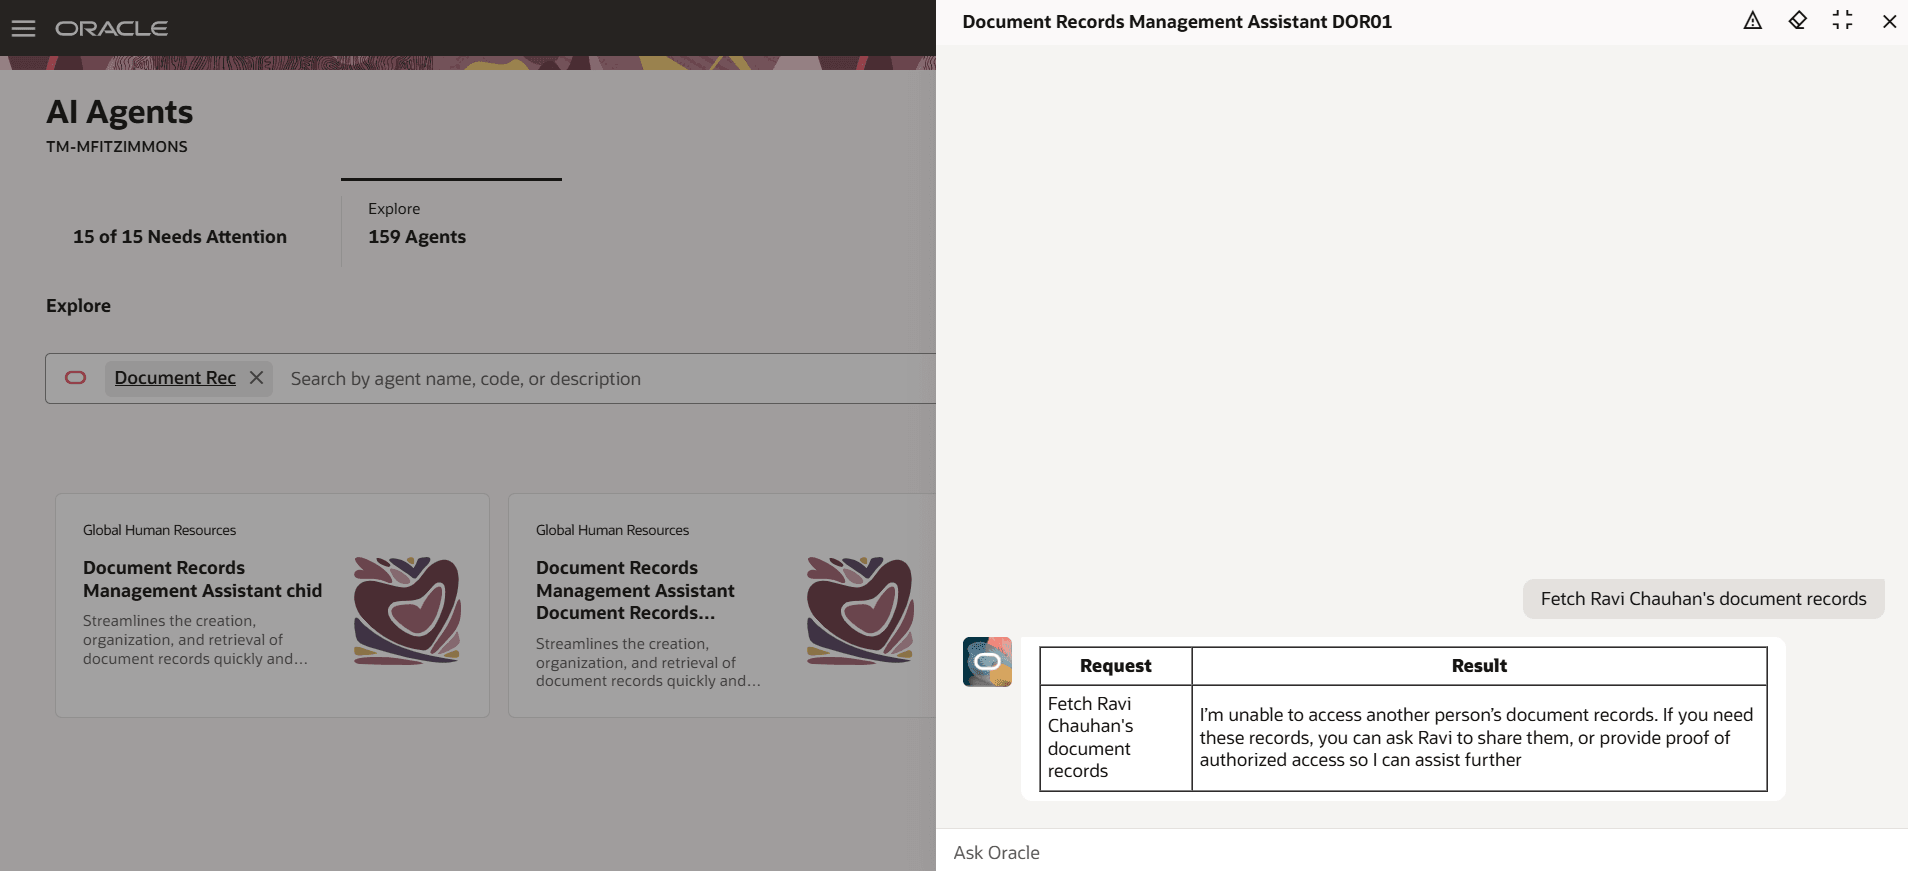1908x871 pixels.
Task: Focus the agent search input field
Action: [610, 378]
